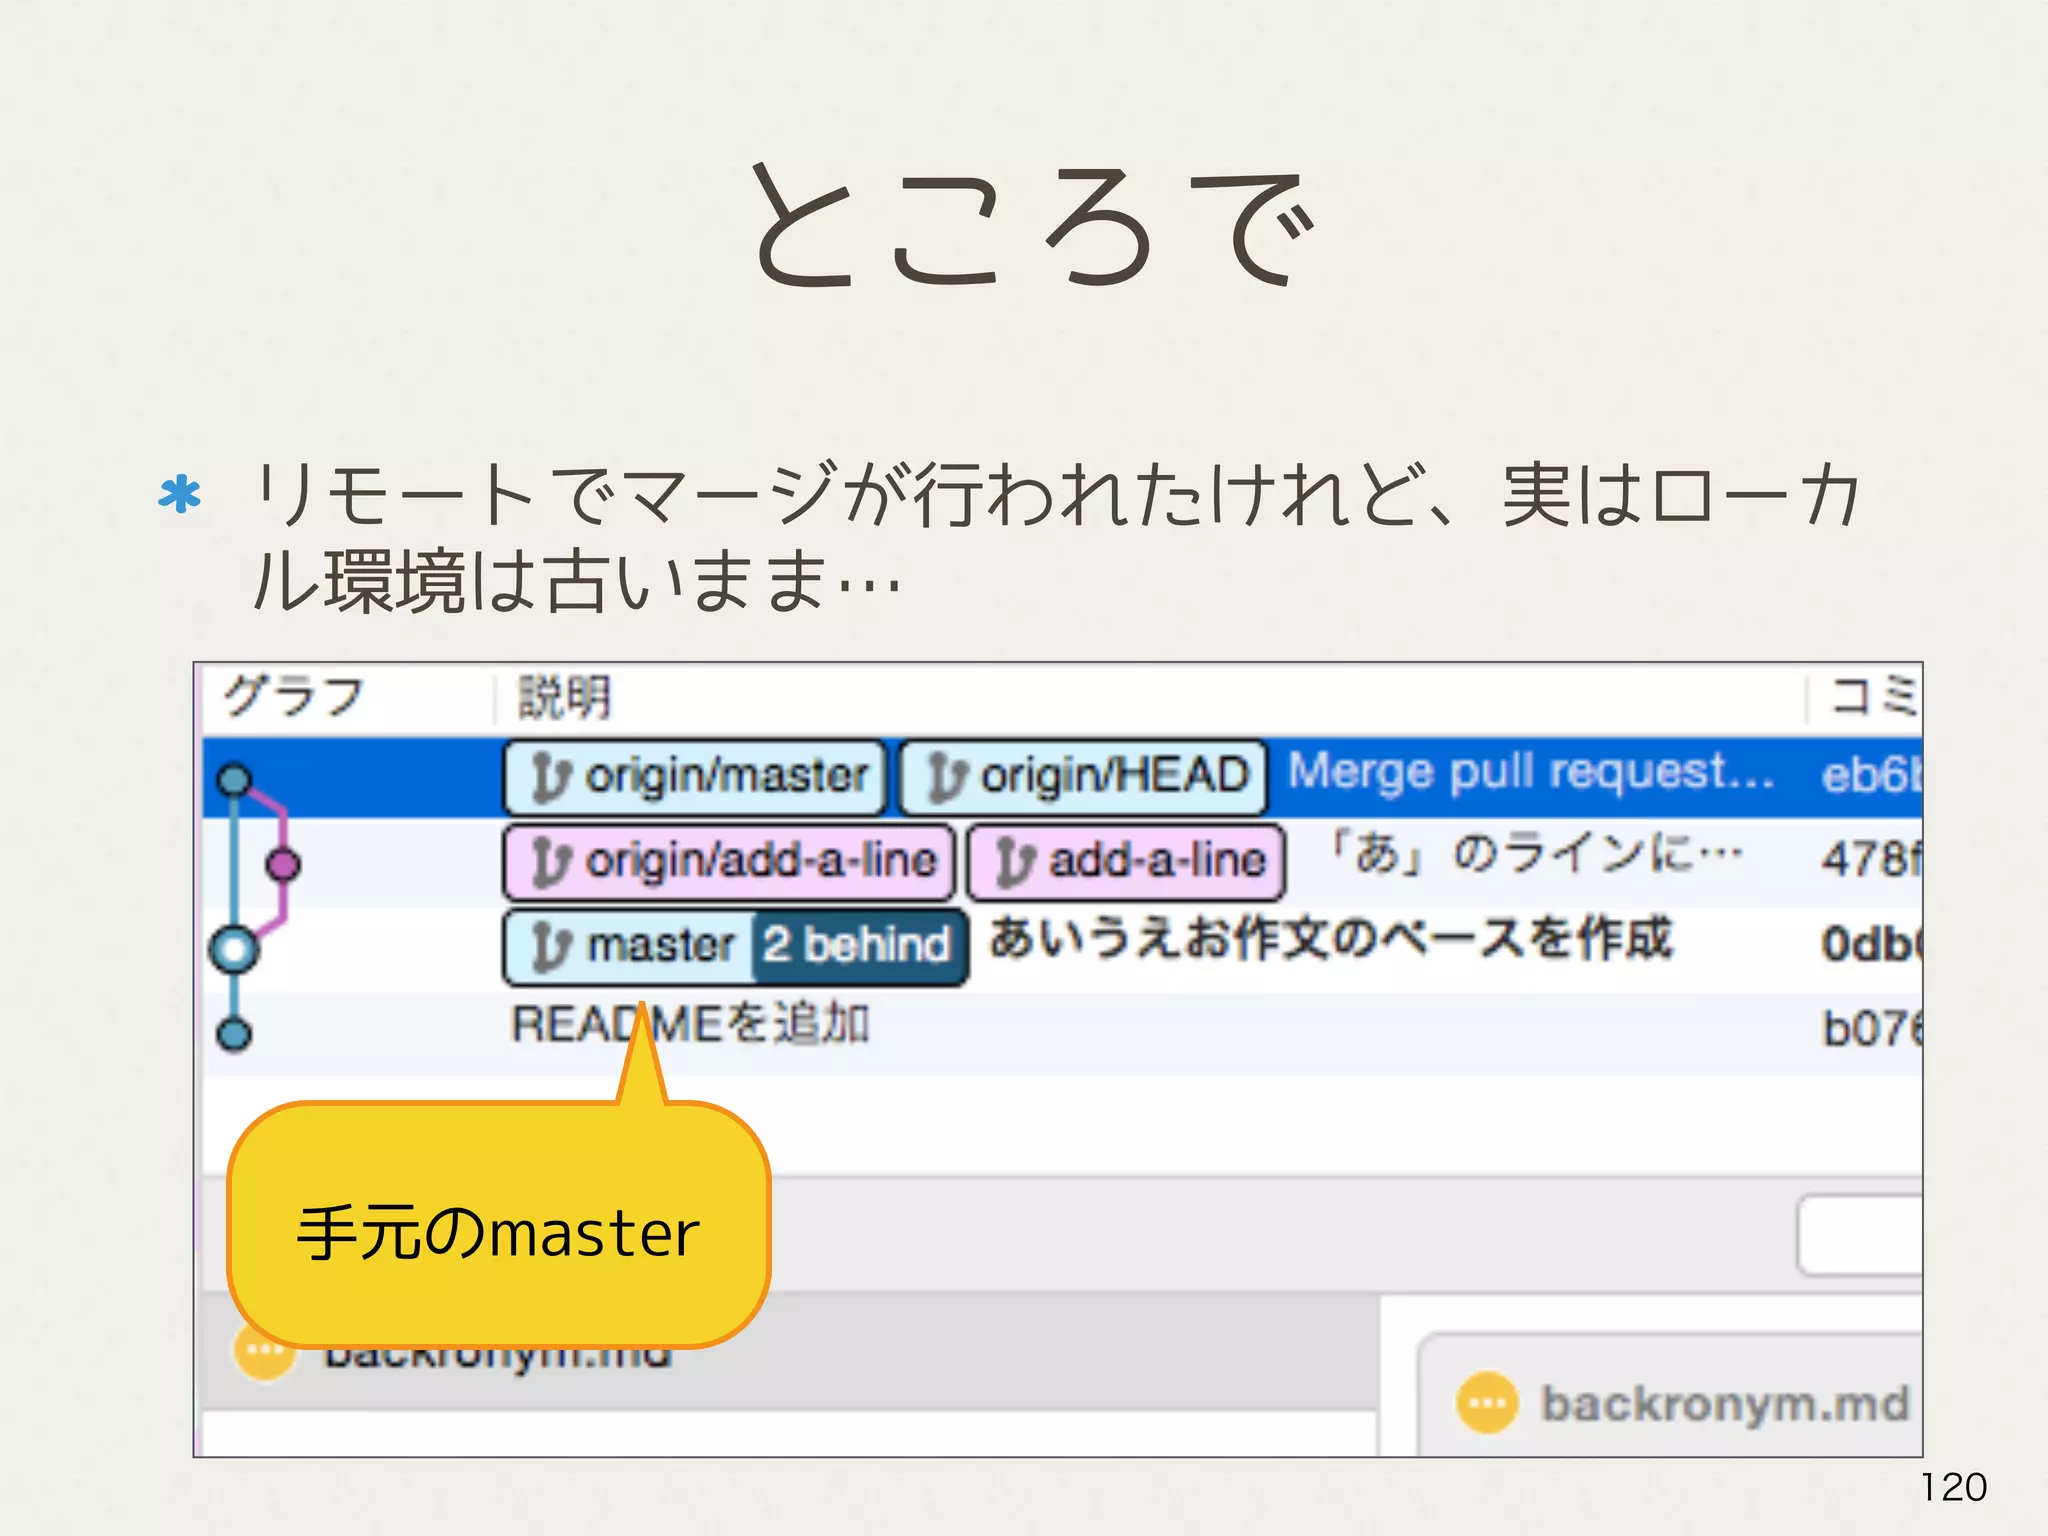Open backronym.md in the right panel
Image resolution: width=2048 pixels, height=1536 pixels.
pyautogui.click(x=1724, y=1404)
